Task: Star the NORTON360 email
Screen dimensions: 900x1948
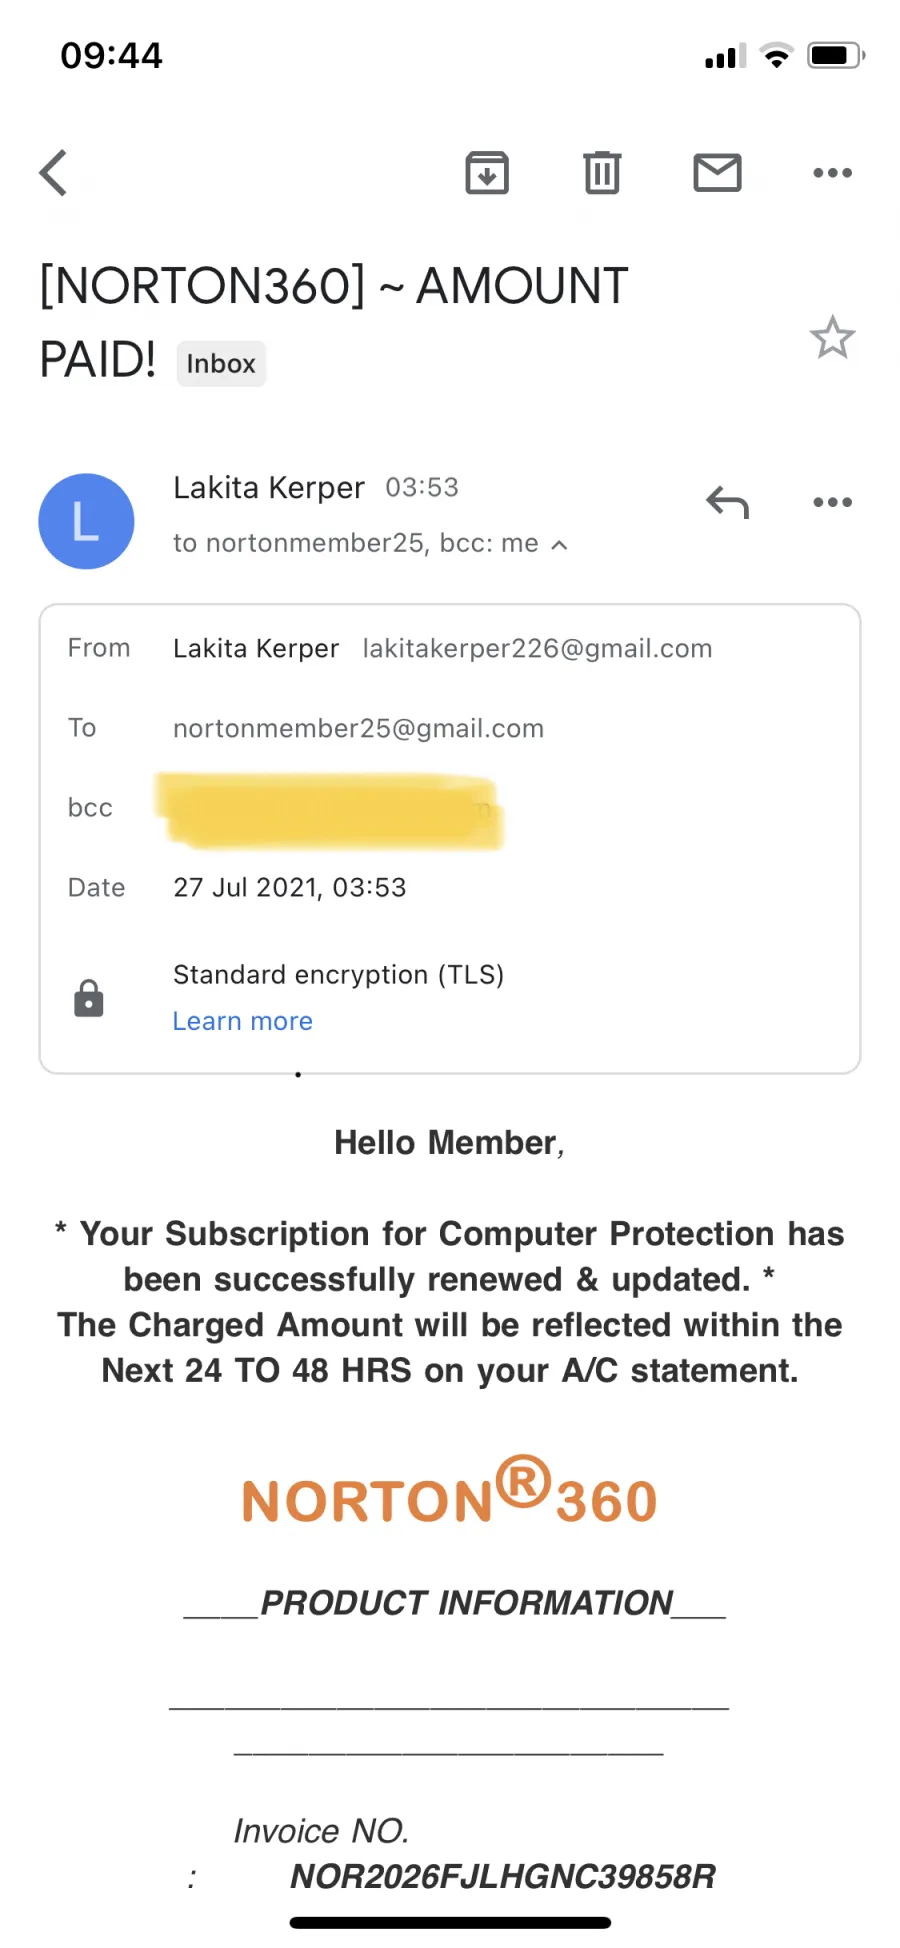Action: 832,338
